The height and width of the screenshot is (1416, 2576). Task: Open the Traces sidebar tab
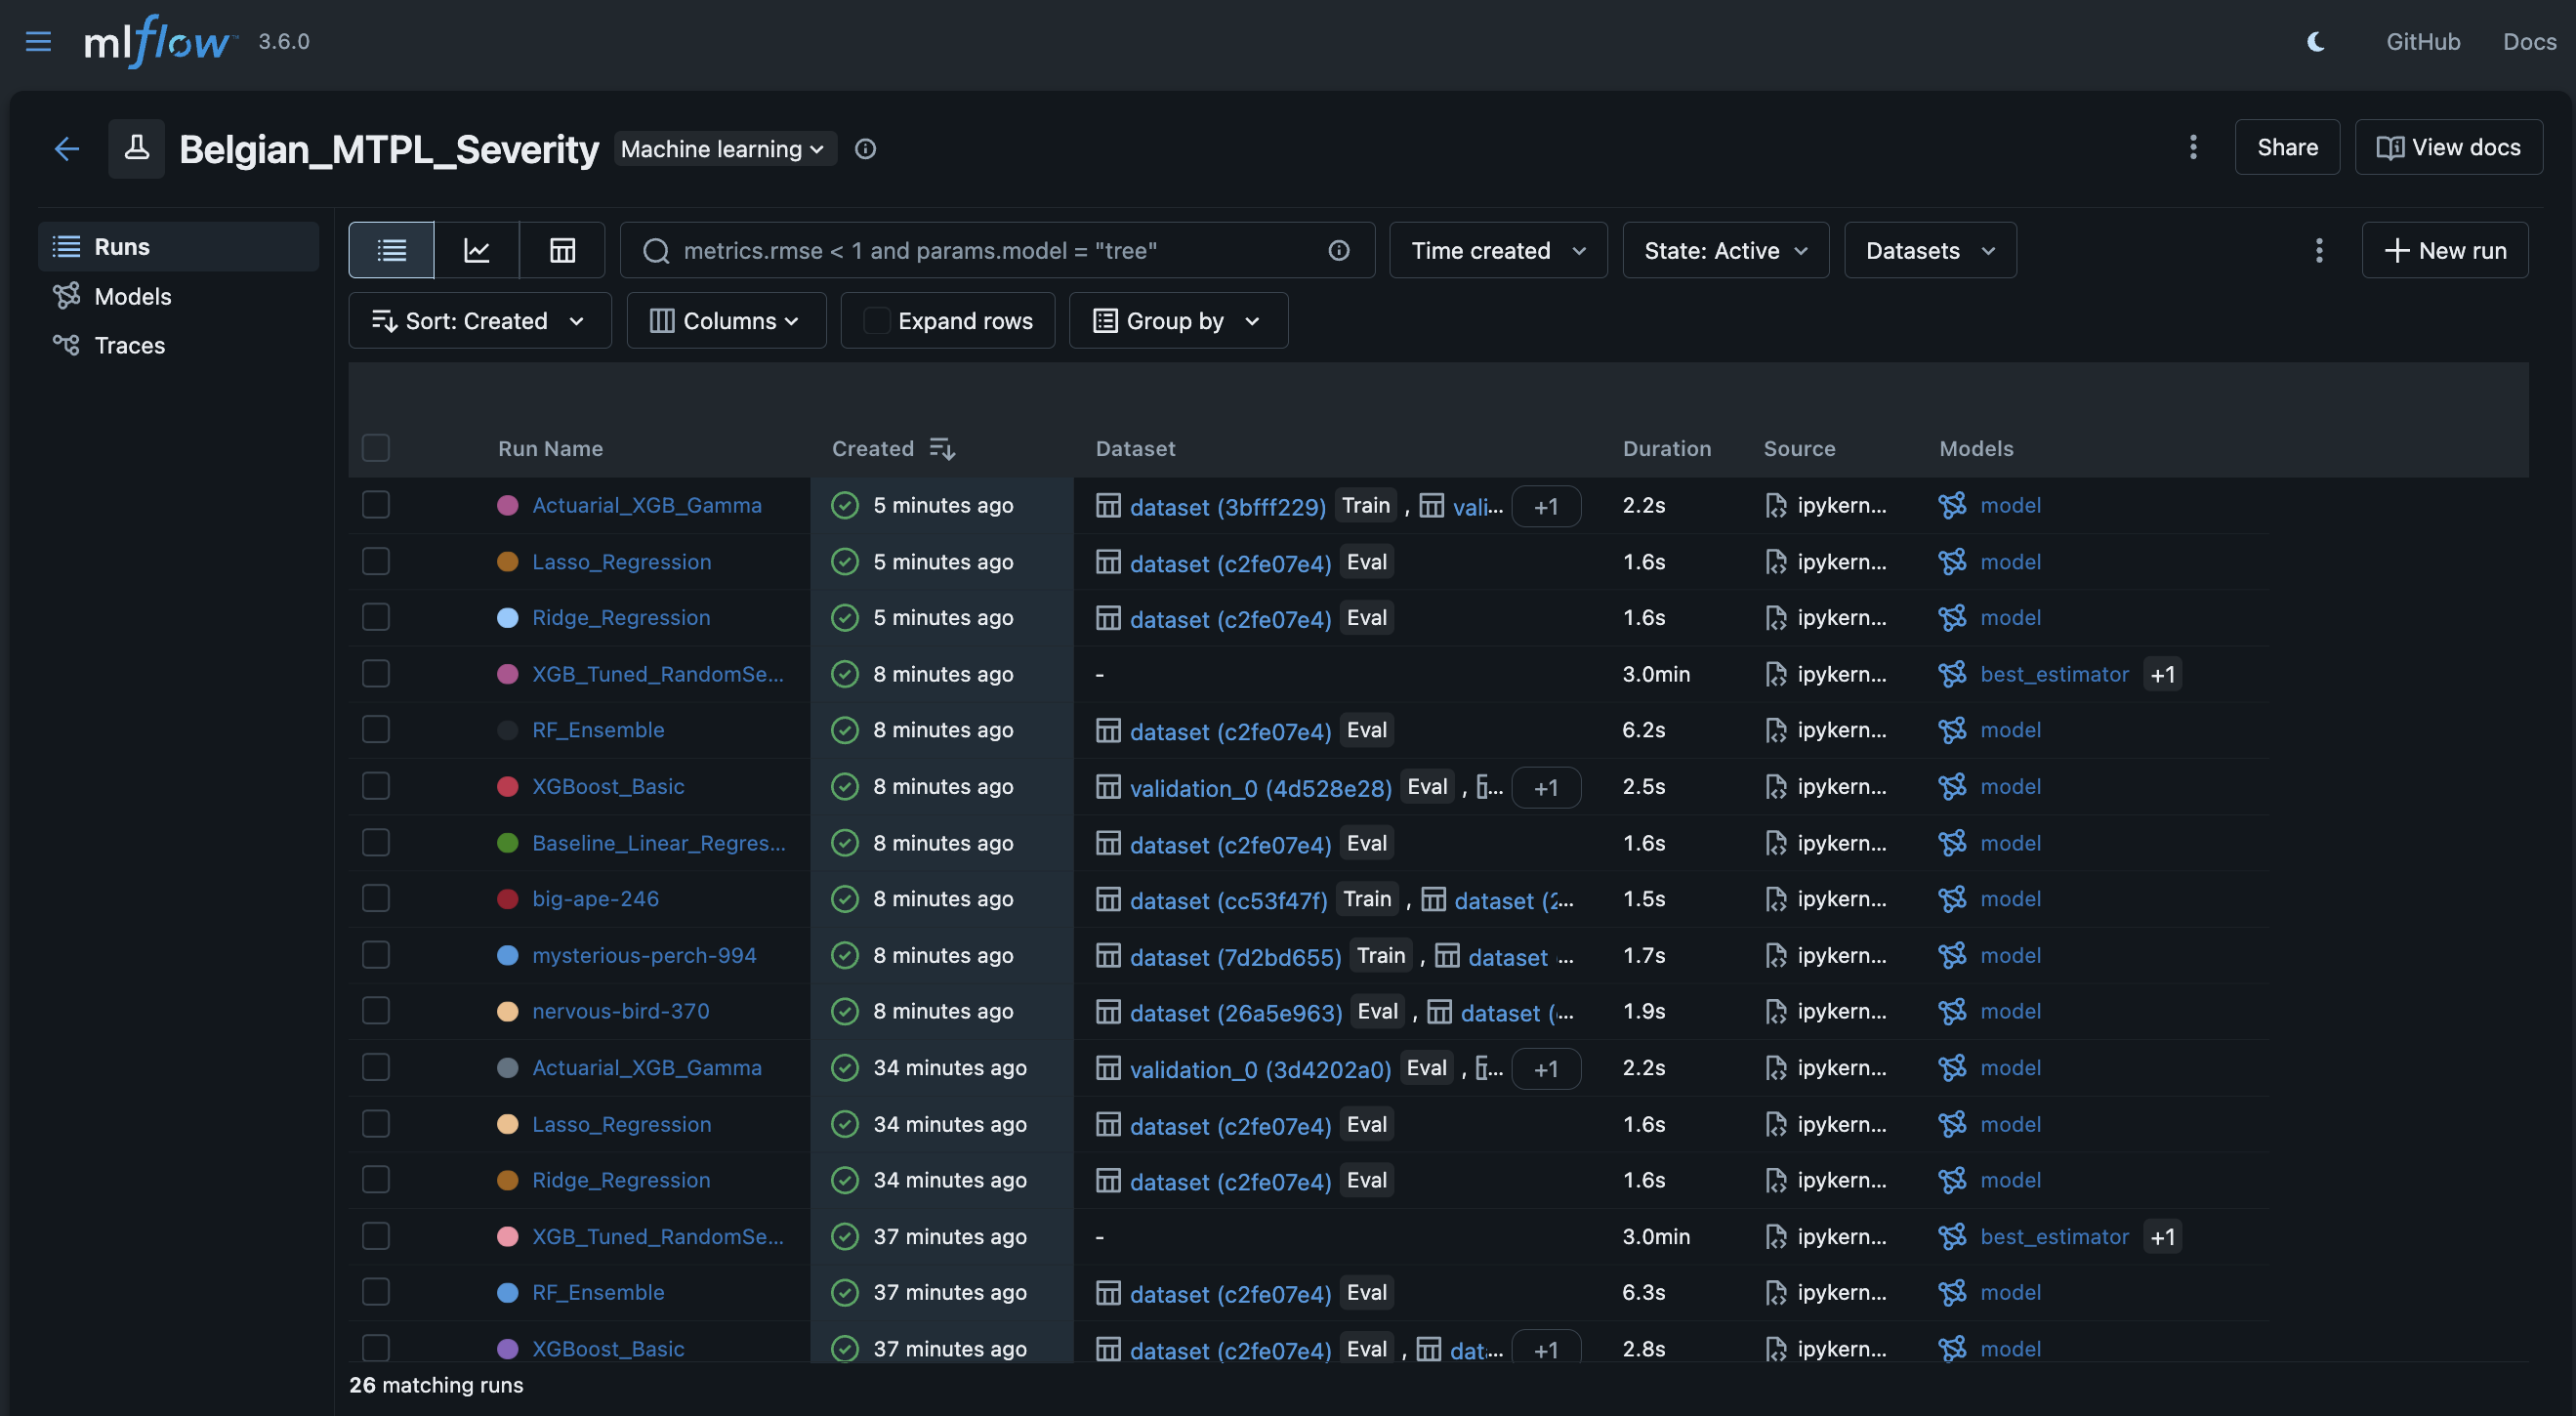129,345
